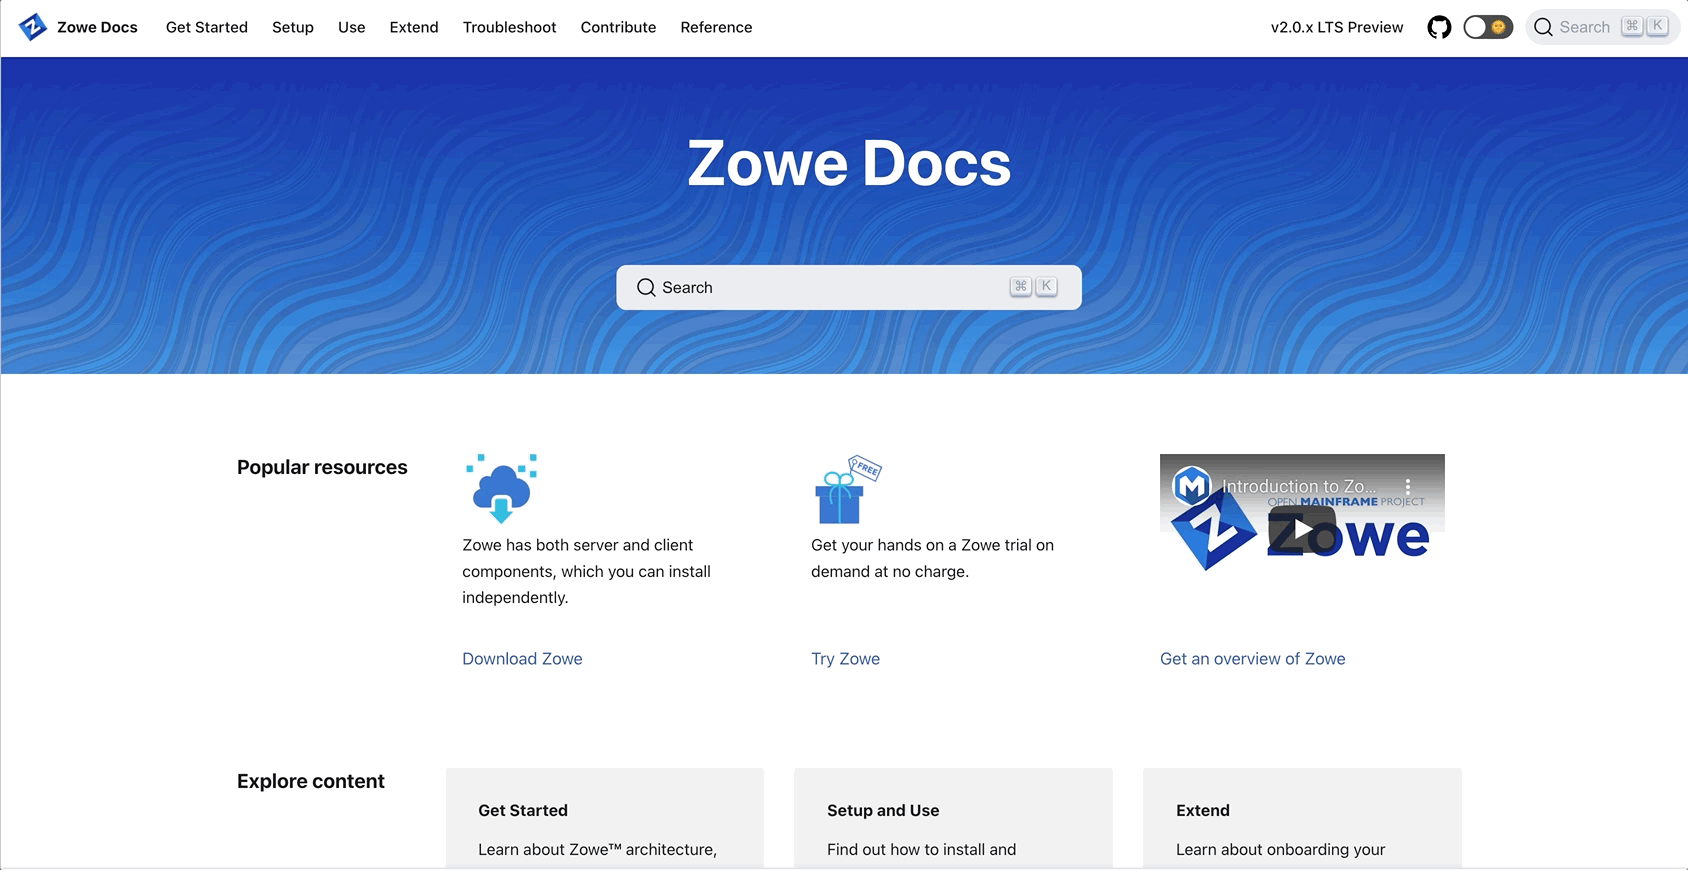1688x870 pixels.
Task: Open the Troubleshoot menu
Action: tap(509, 27)
